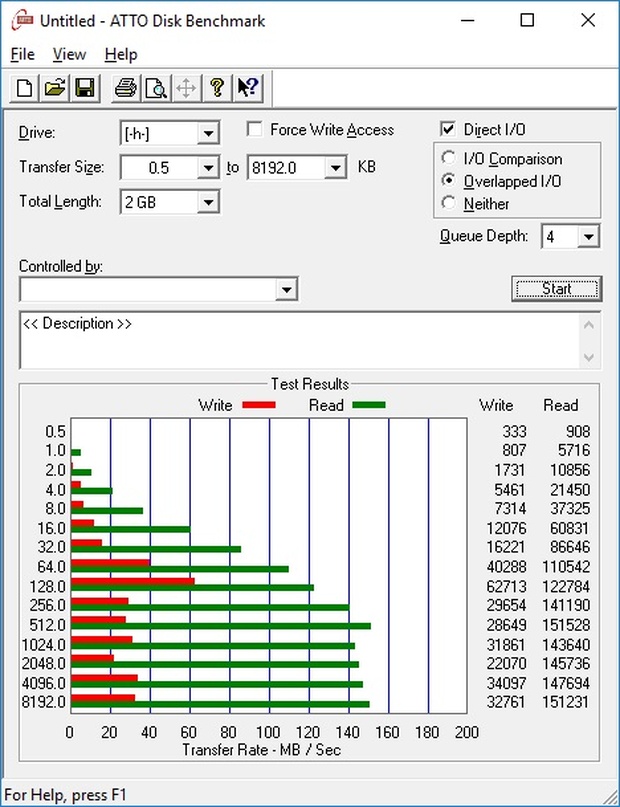
Task: Expand Transfer Size minimum 0.5 dropdown
Action: click(x=208, y=168)
